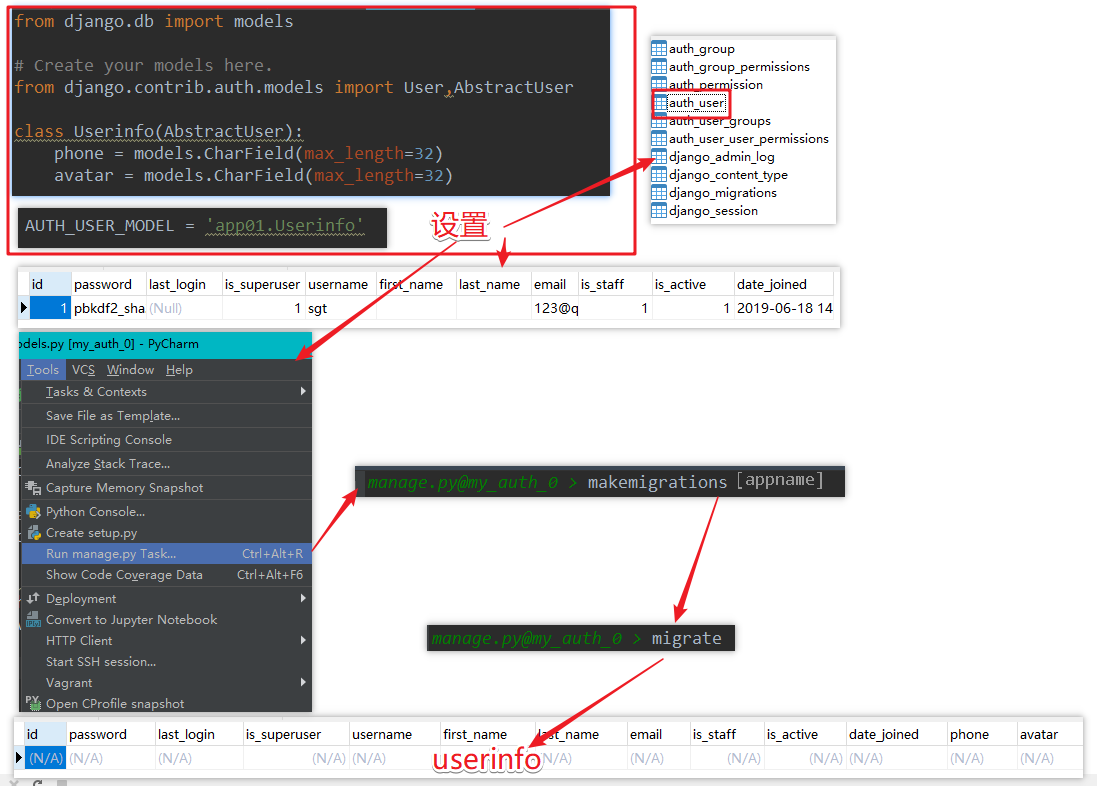Viewport: 1097px width, 786px height.
Task: Click the class Userinfo(AbstractUser) code line
Action: [x=159, y=132]
